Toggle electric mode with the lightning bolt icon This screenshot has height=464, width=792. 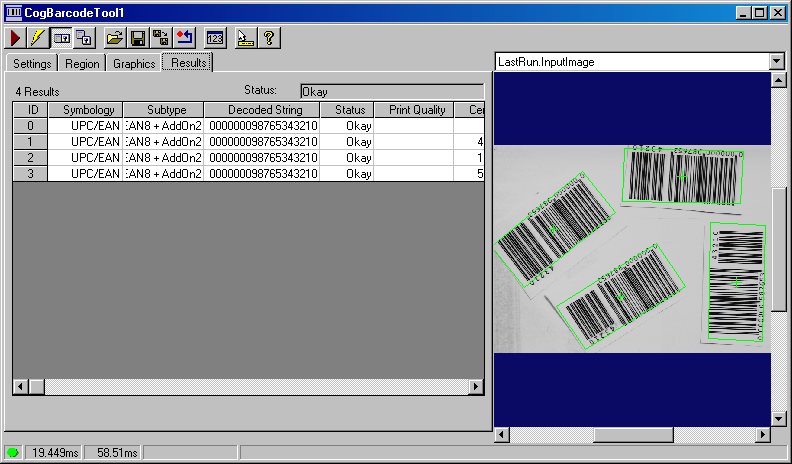click(x=38, y=38)
